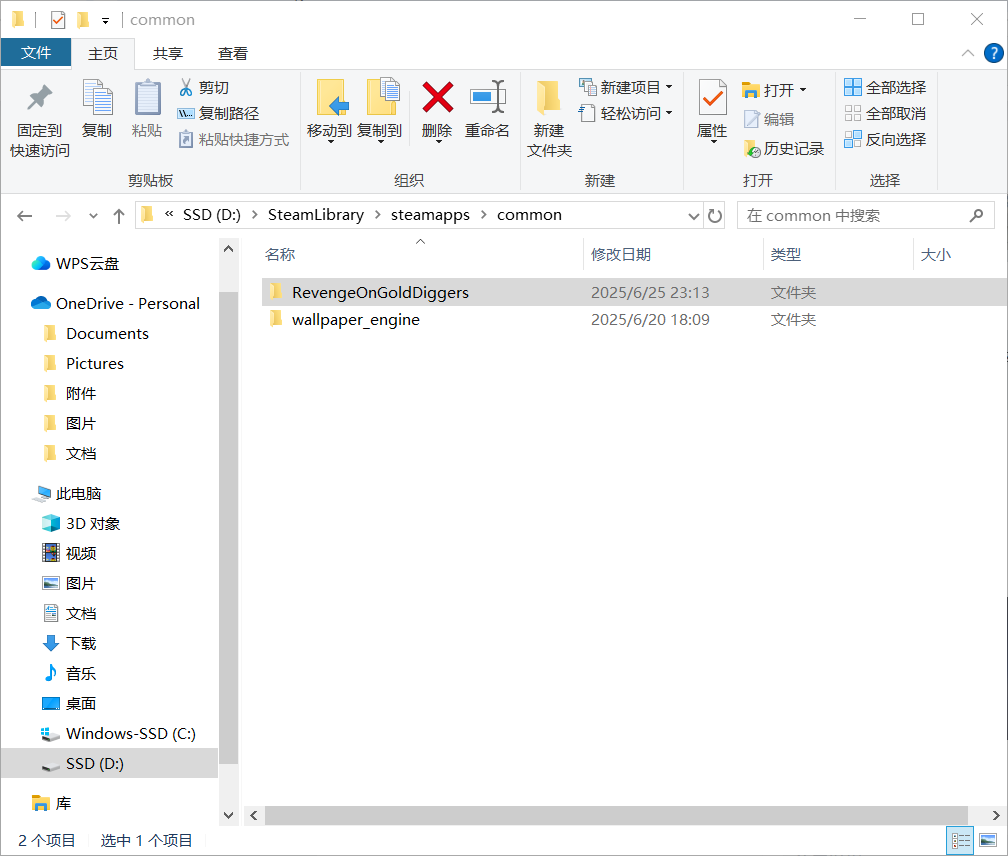
Task: Paste clipboard contents into common
Action: click(x=147, y=112)
